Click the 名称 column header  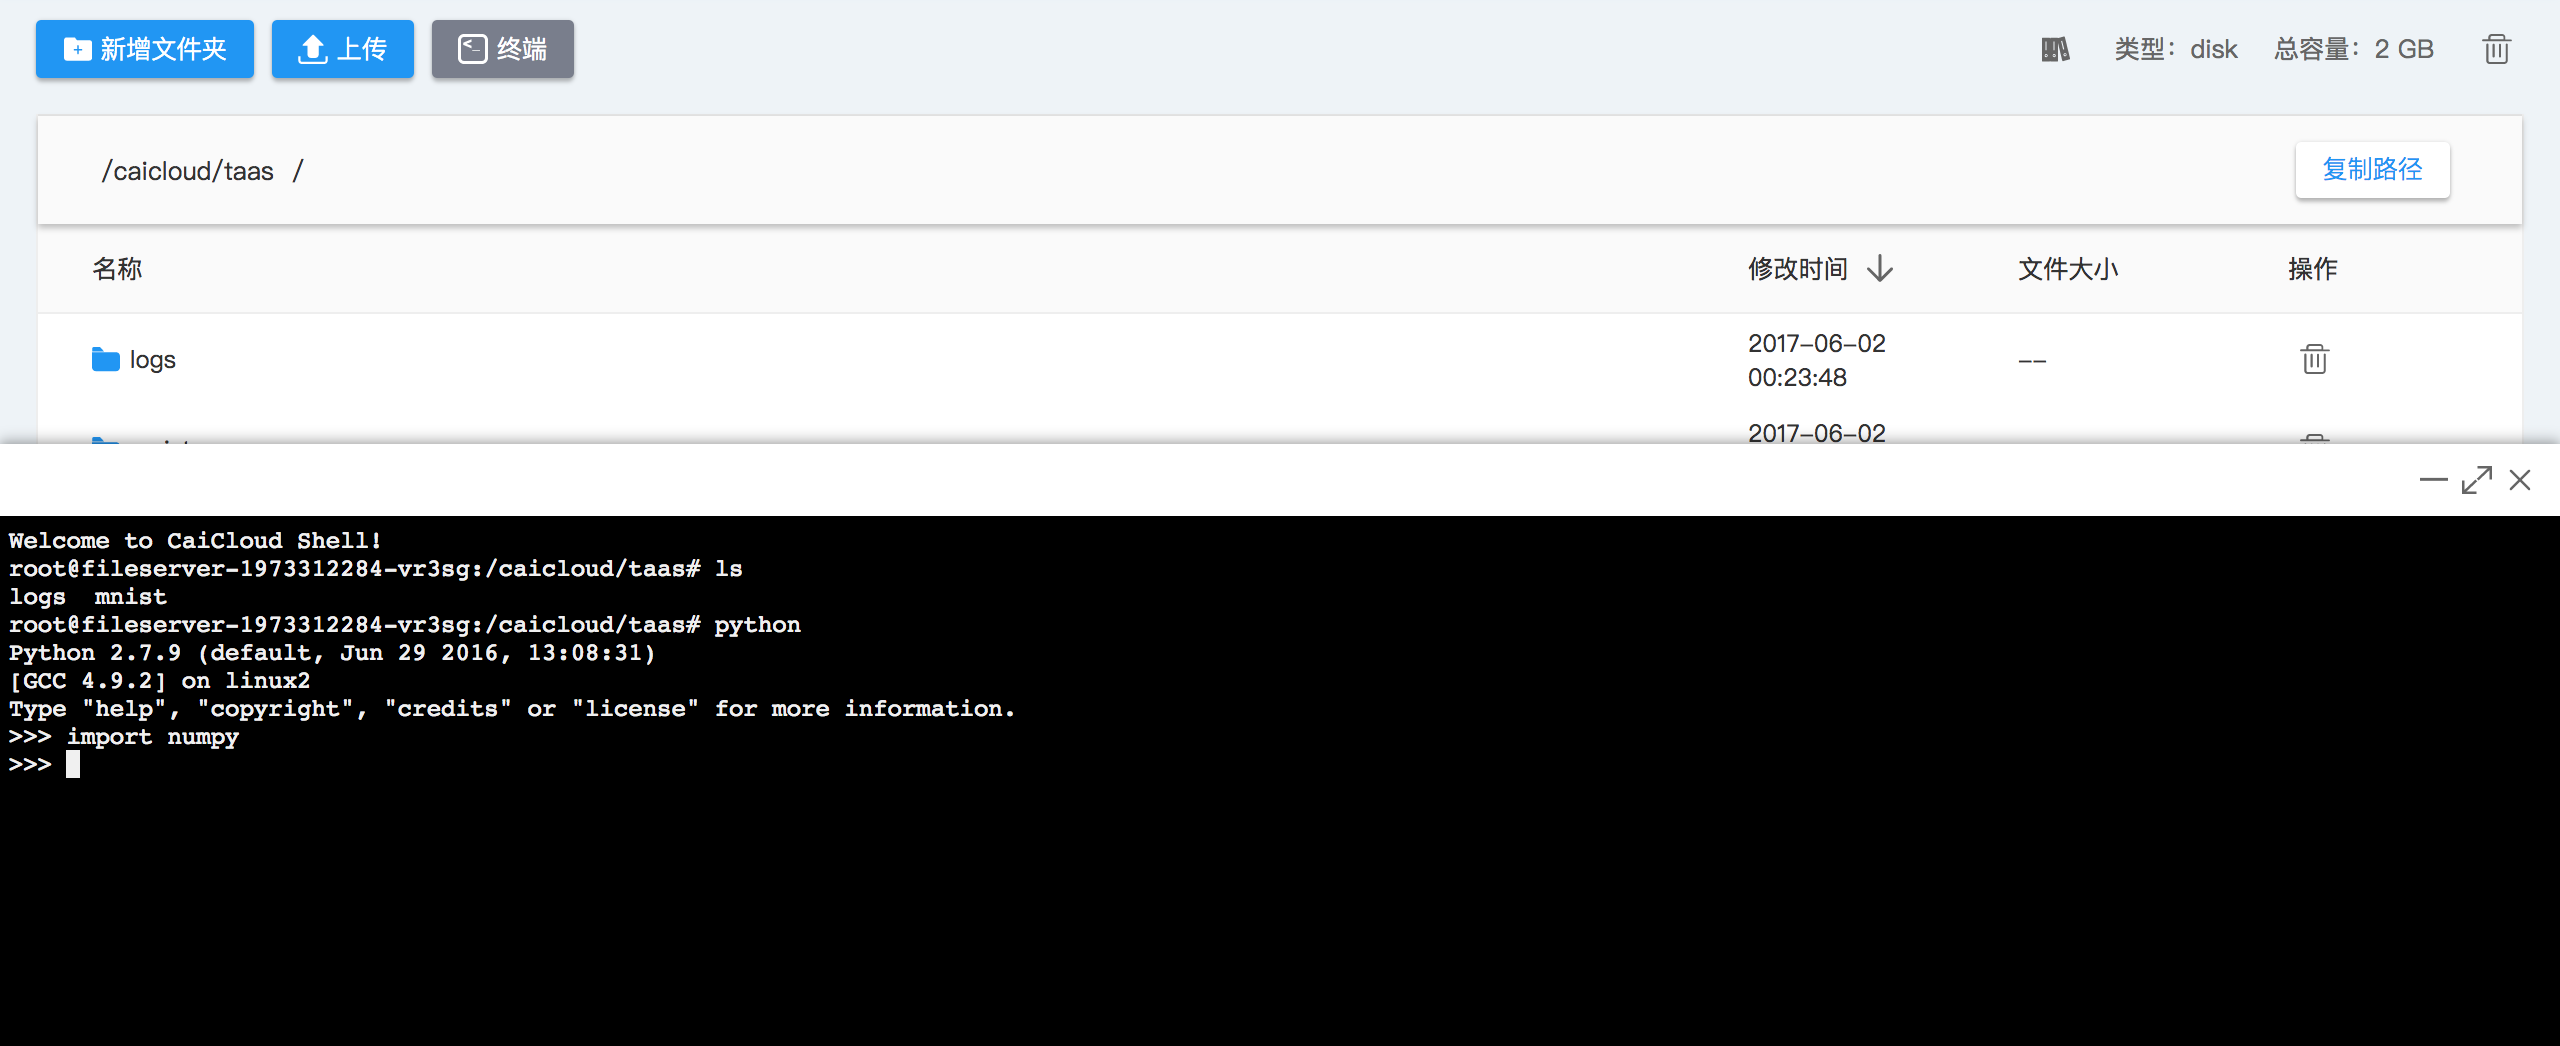coord(117,268)
